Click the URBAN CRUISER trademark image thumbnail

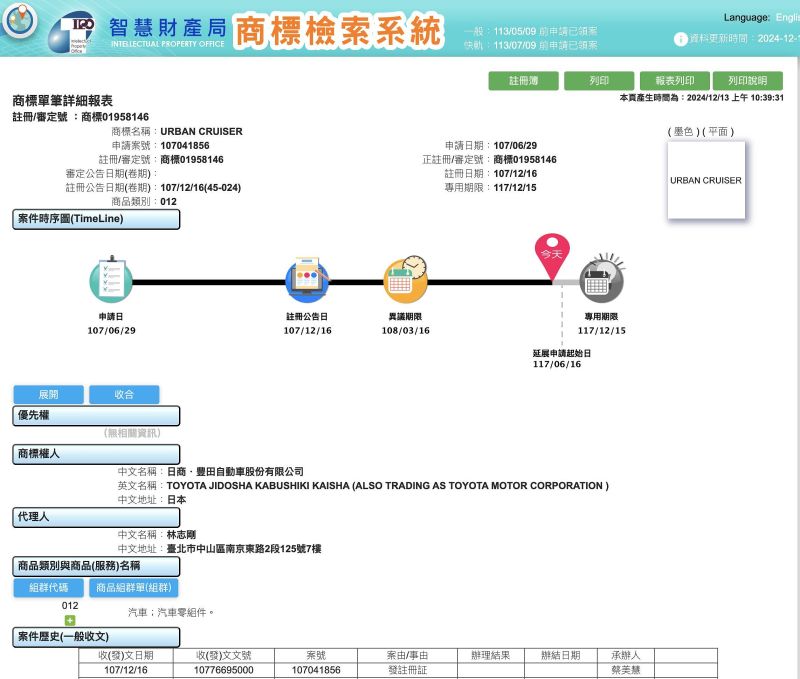(706, 180)
